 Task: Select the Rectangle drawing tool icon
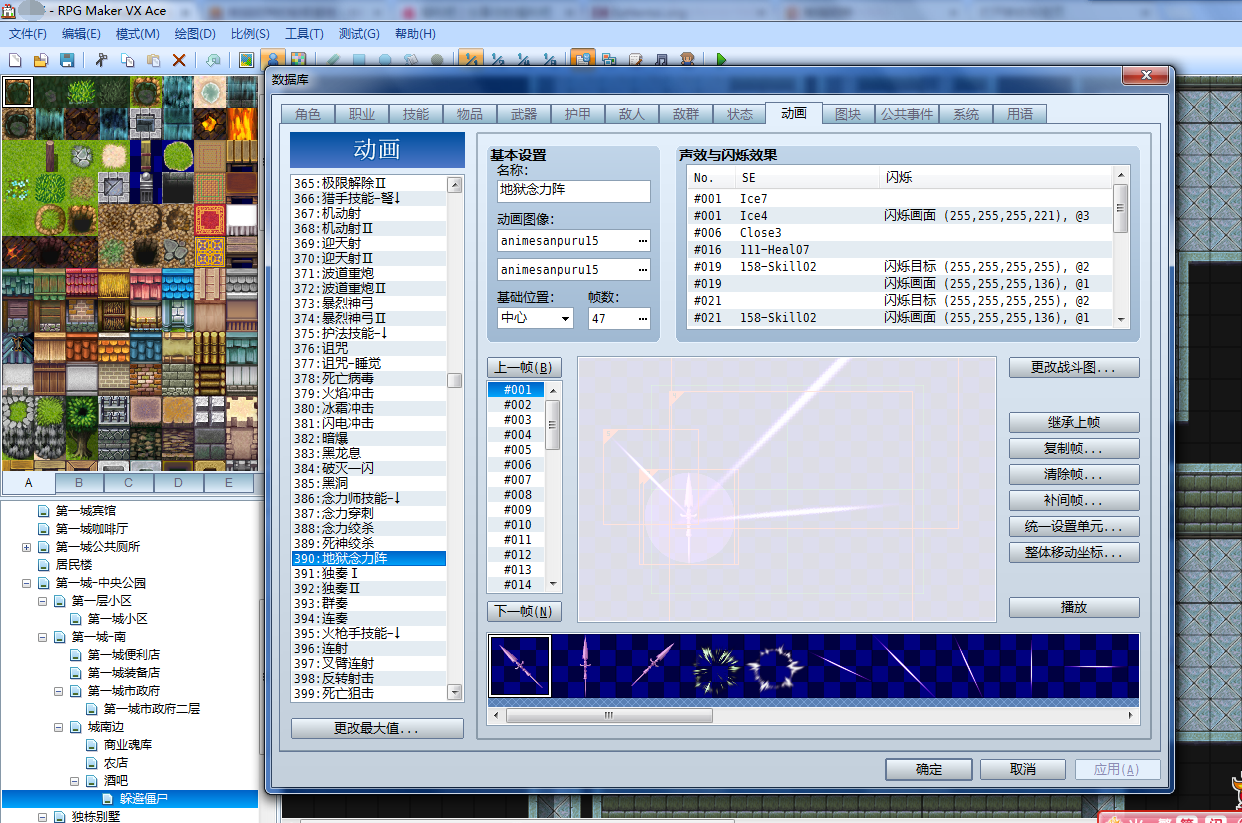point(359,60)
